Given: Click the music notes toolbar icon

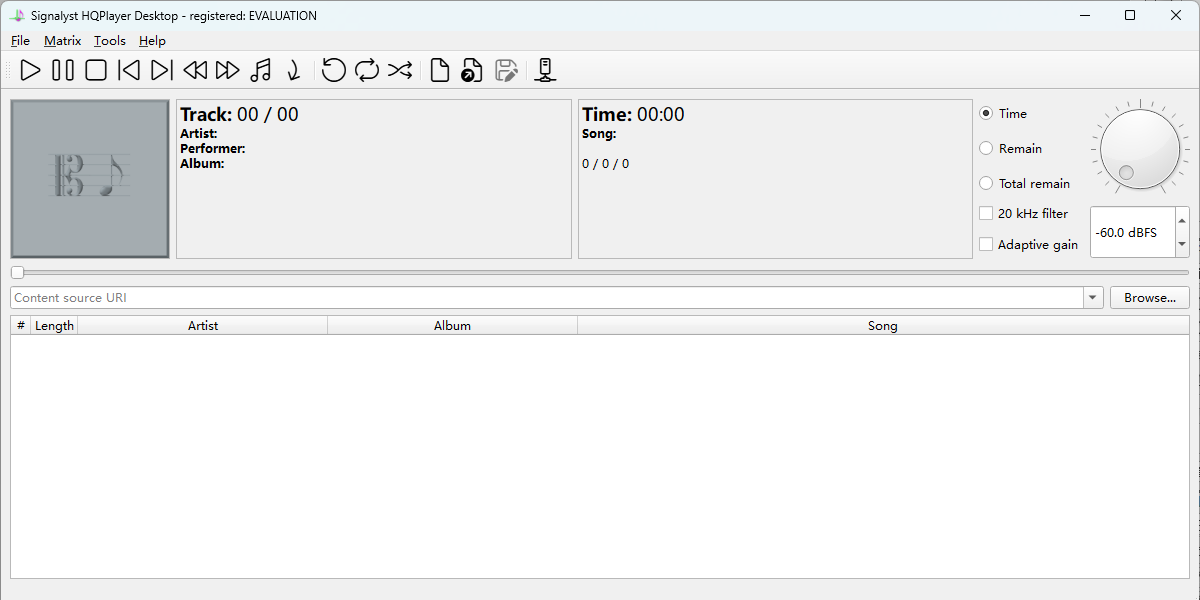Looking at the screenshot, I should click(x=261, y=70).
